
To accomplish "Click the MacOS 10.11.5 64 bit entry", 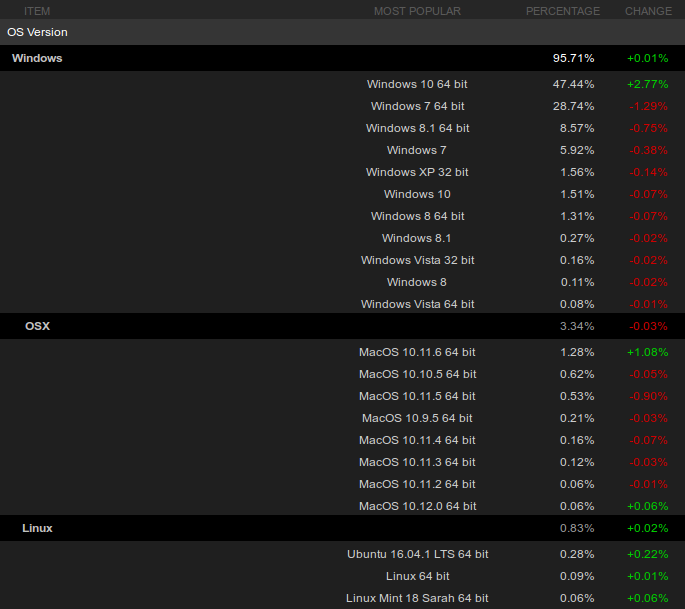I will [x=417, y=396].
